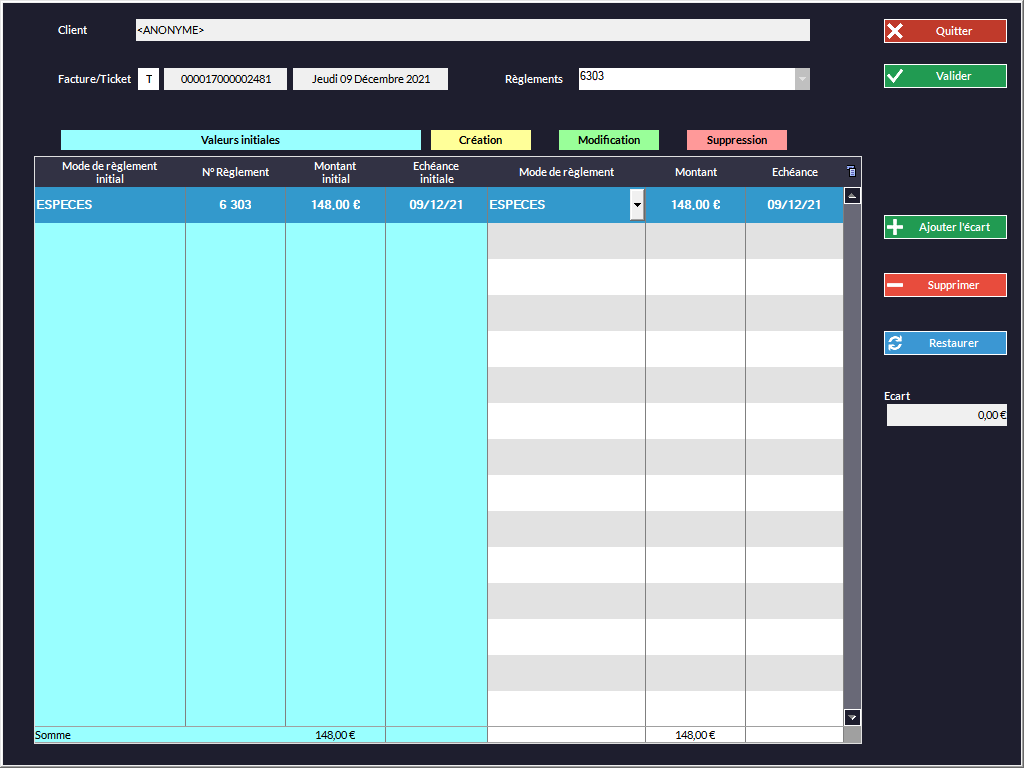Sort by the Montant column header
The image size is (1024, 768).
coord(695,172)
